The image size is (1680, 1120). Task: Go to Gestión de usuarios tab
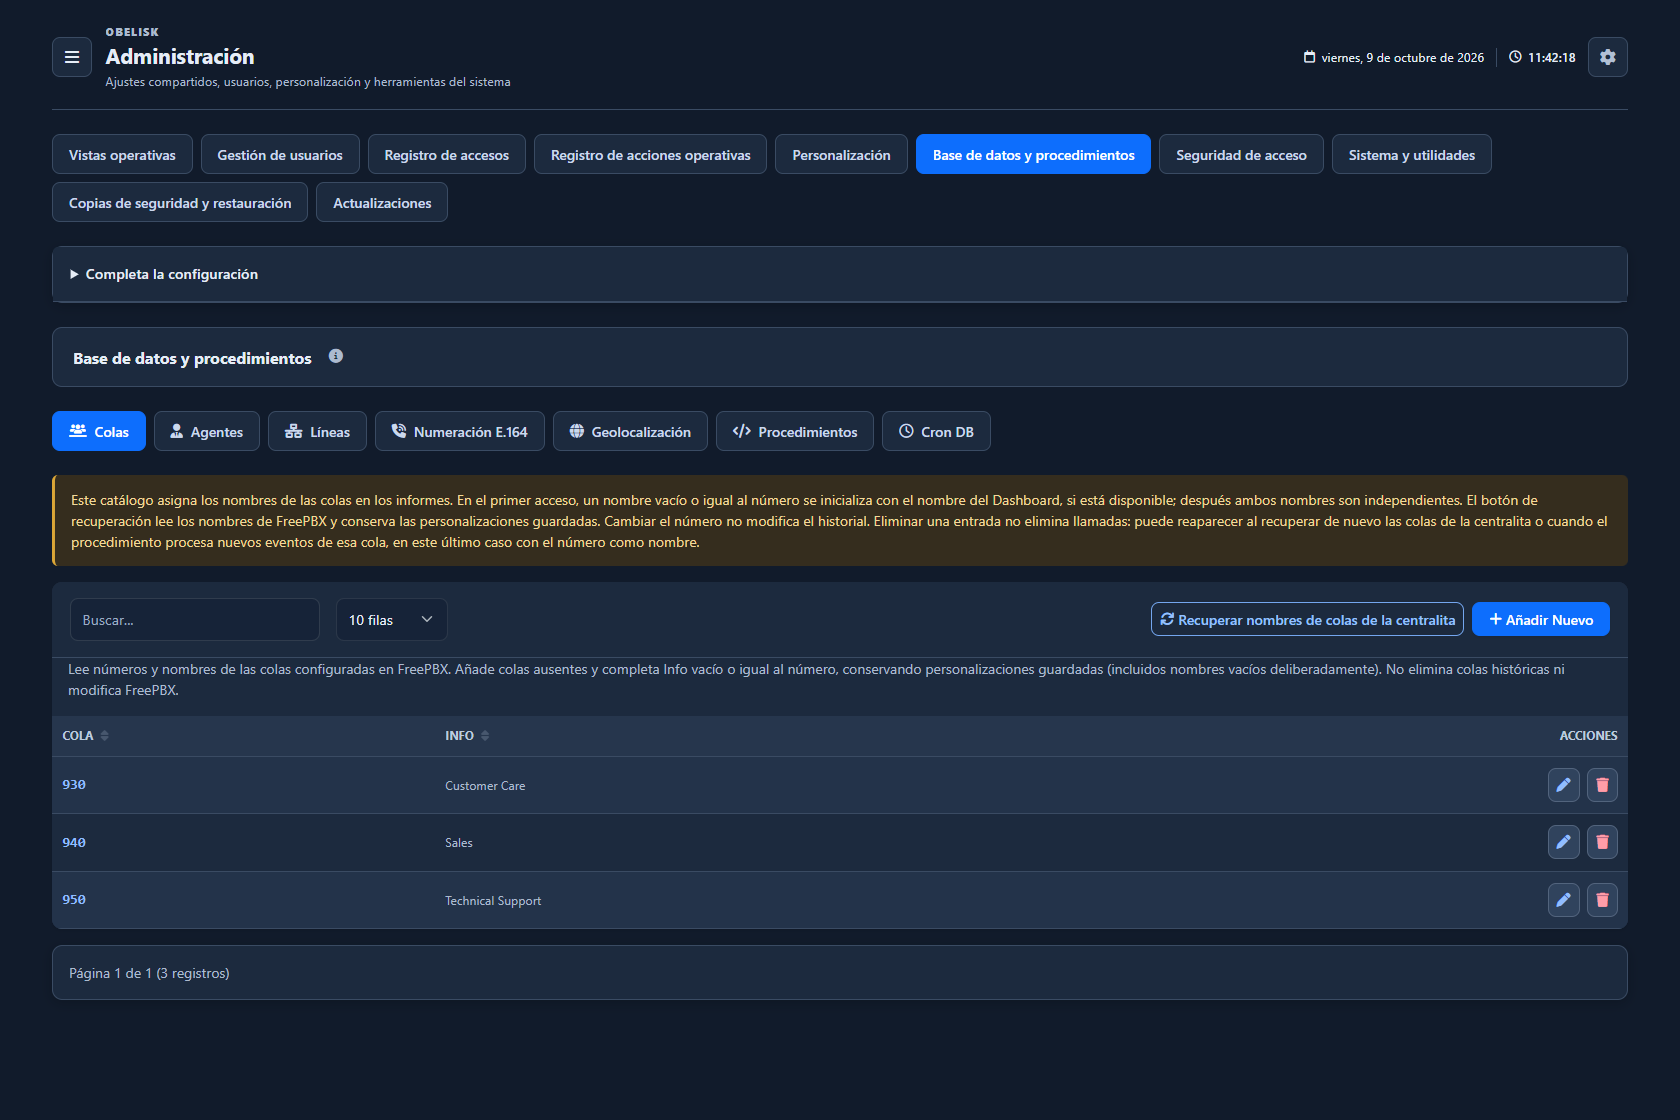[280, 155]
